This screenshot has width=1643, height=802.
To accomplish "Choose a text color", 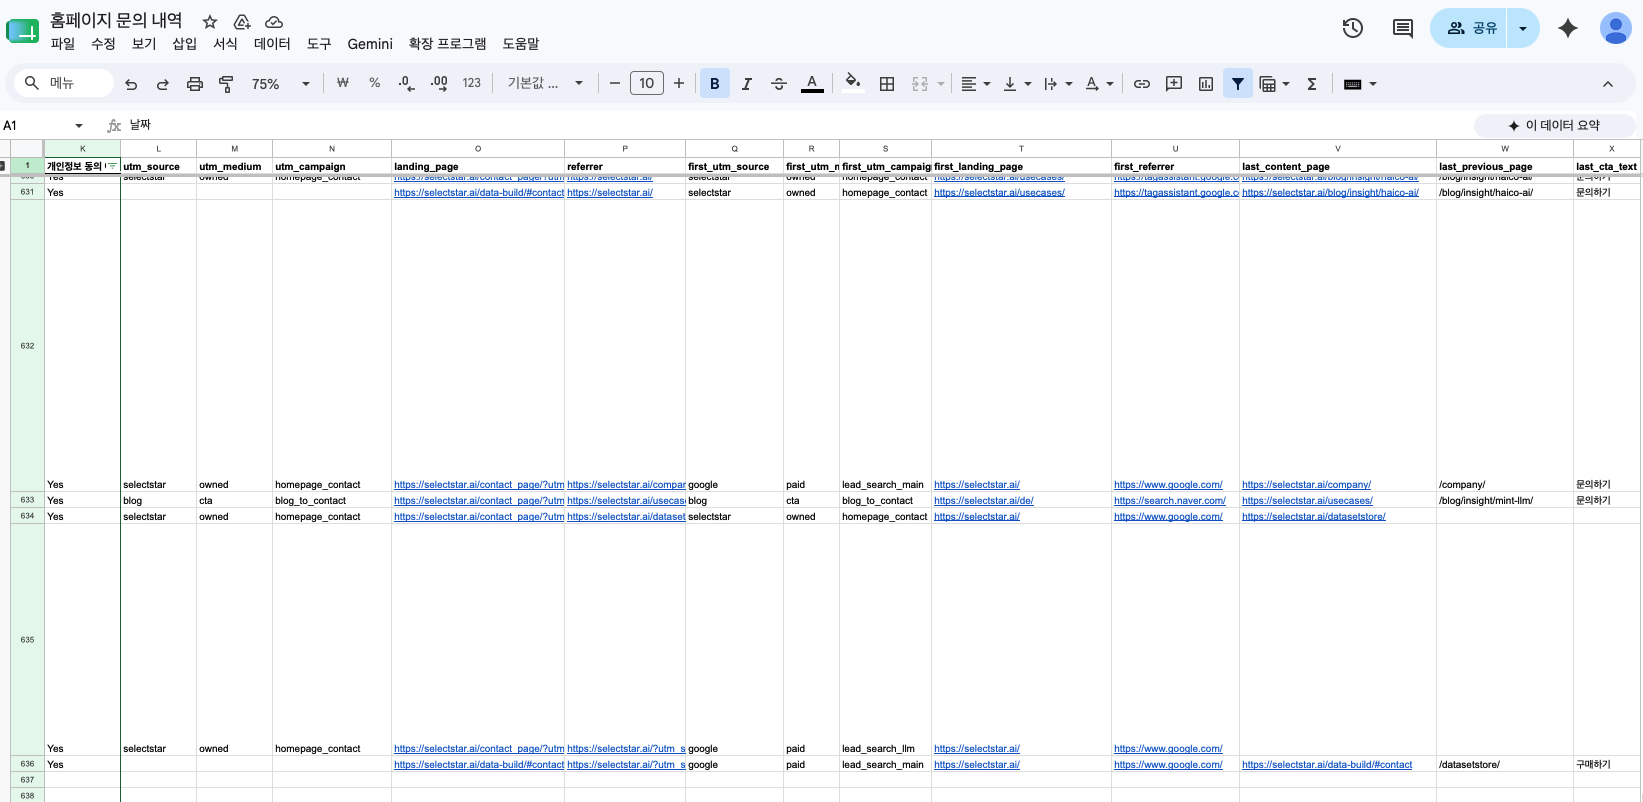I will point(812,84).
